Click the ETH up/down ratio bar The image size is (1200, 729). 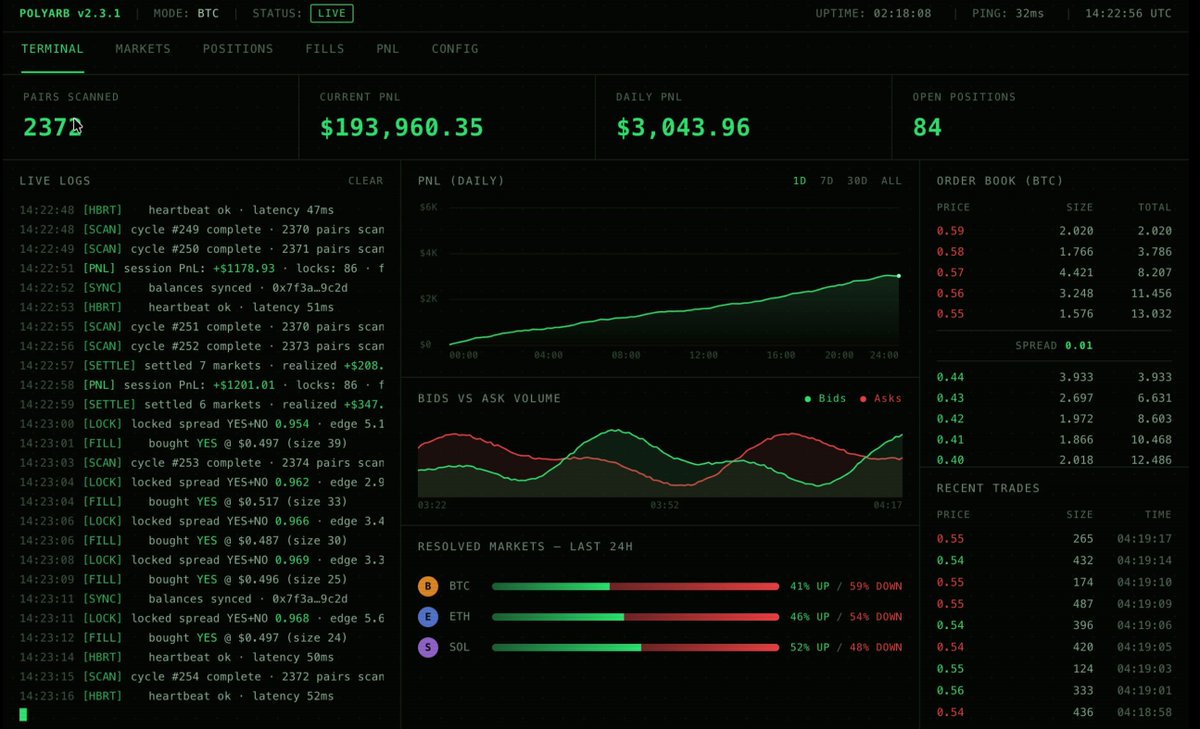635,617
